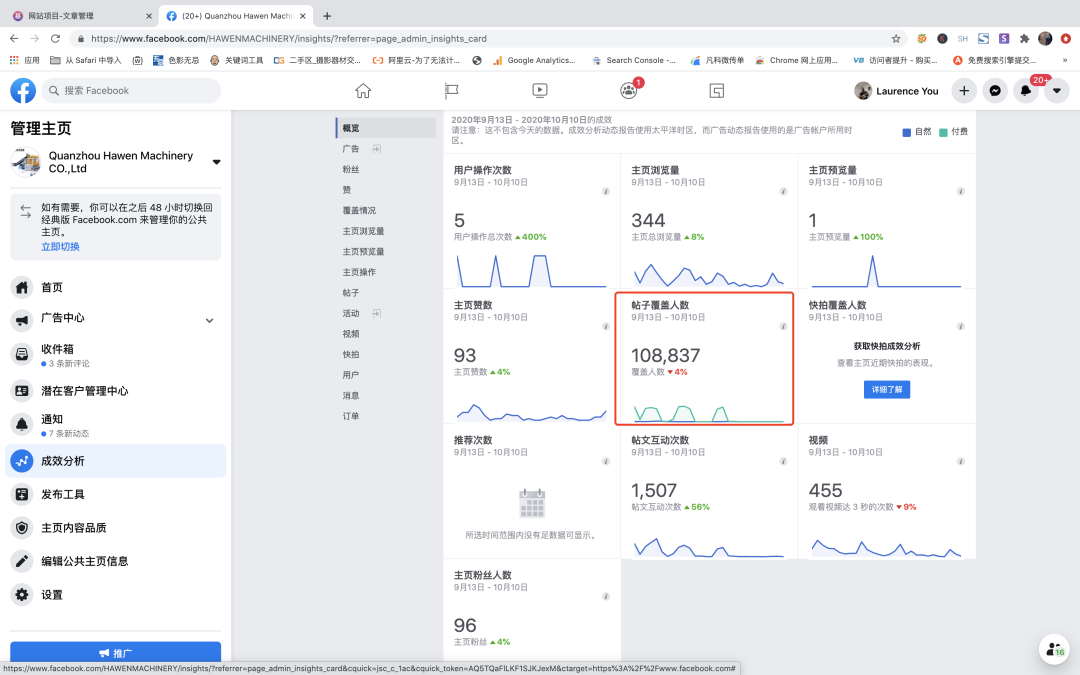
Task: Open the Gaming icon in top navigation
Action: pos(716,91)
